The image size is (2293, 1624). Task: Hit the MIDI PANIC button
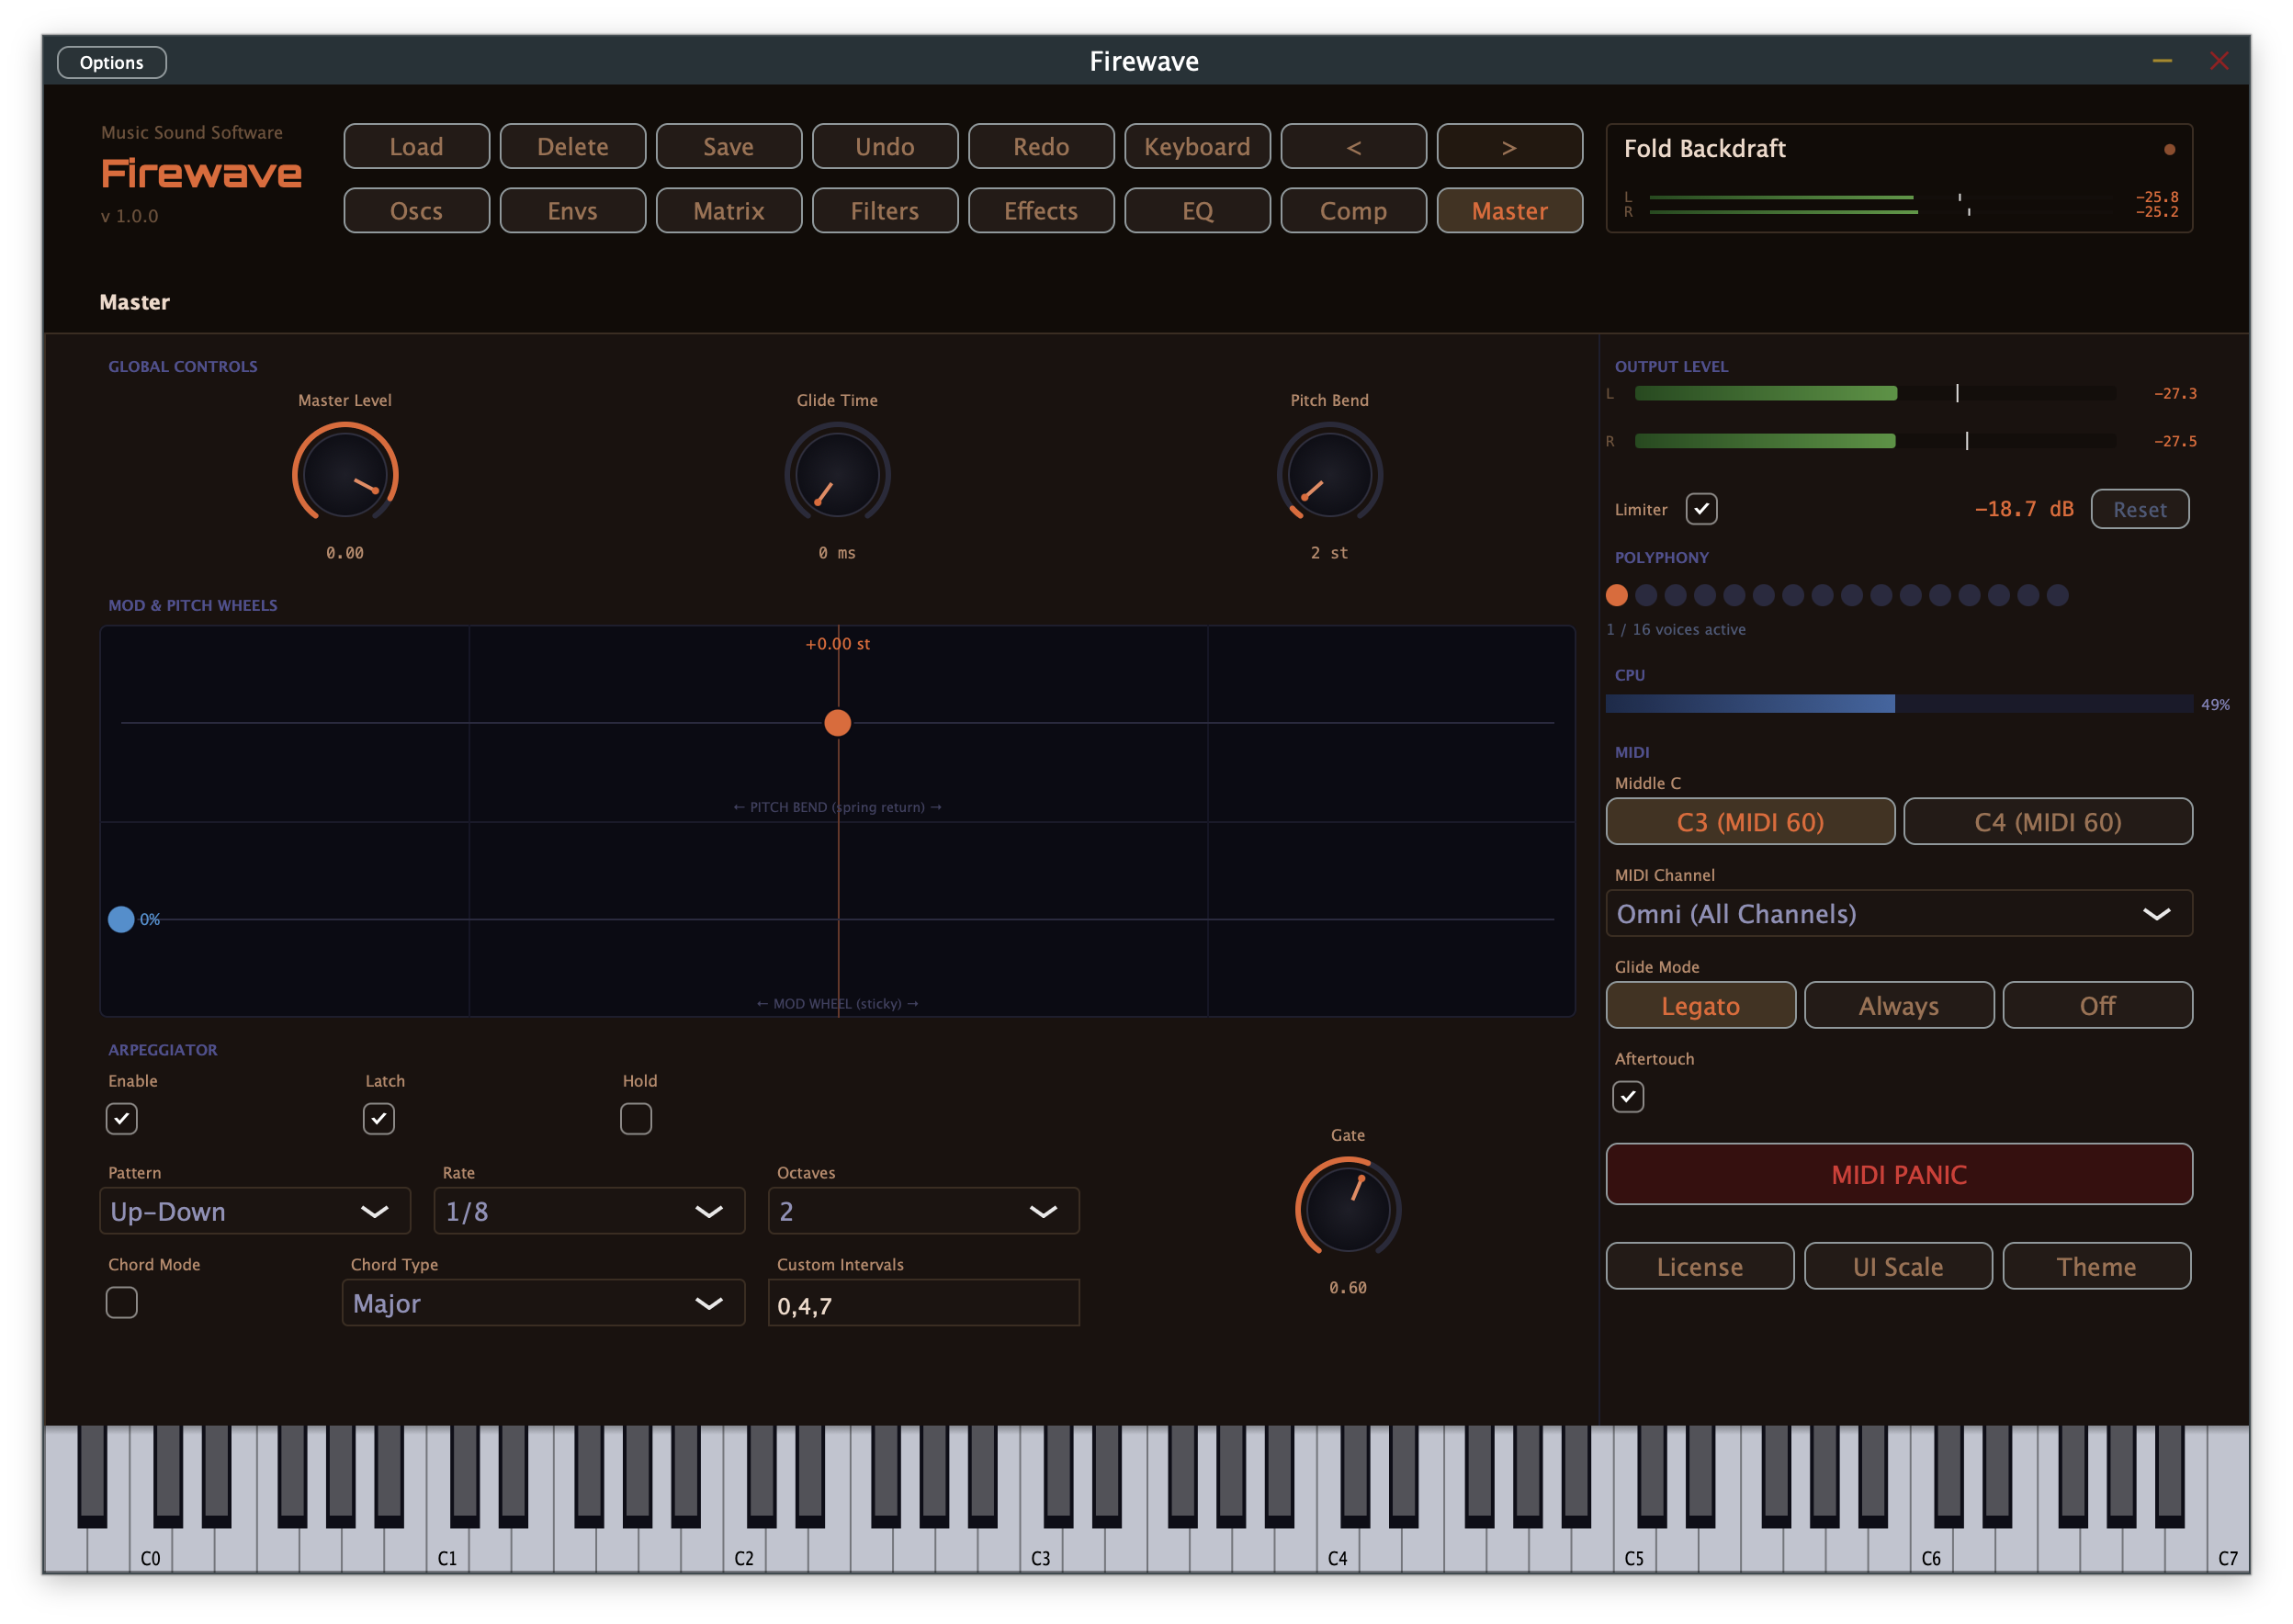pos(1899,1174)
